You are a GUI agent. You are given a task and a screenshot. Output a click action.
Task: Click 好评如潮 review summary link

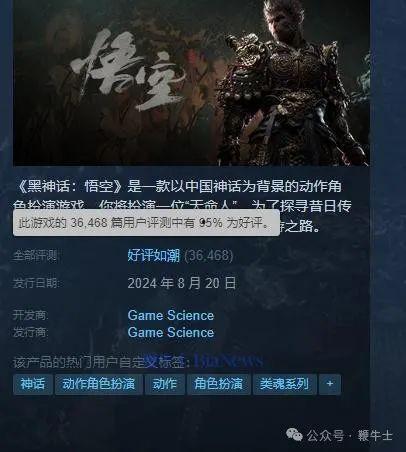coord(154,256)
